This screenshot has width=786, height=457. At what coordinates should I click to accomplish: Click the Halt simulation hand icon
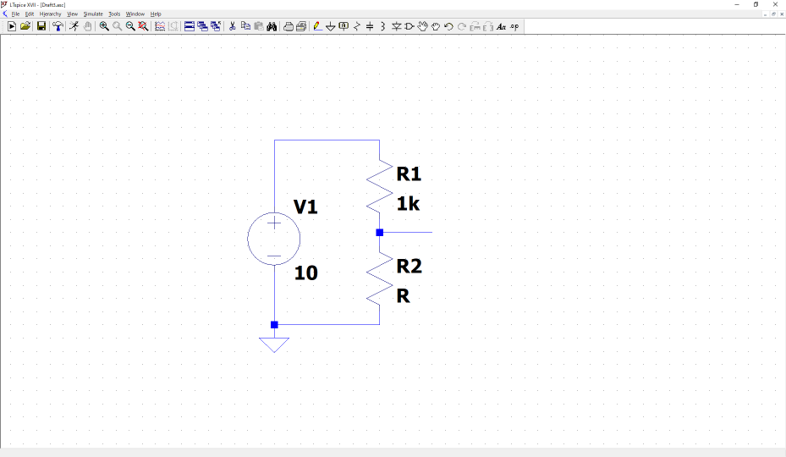[88, 27]
